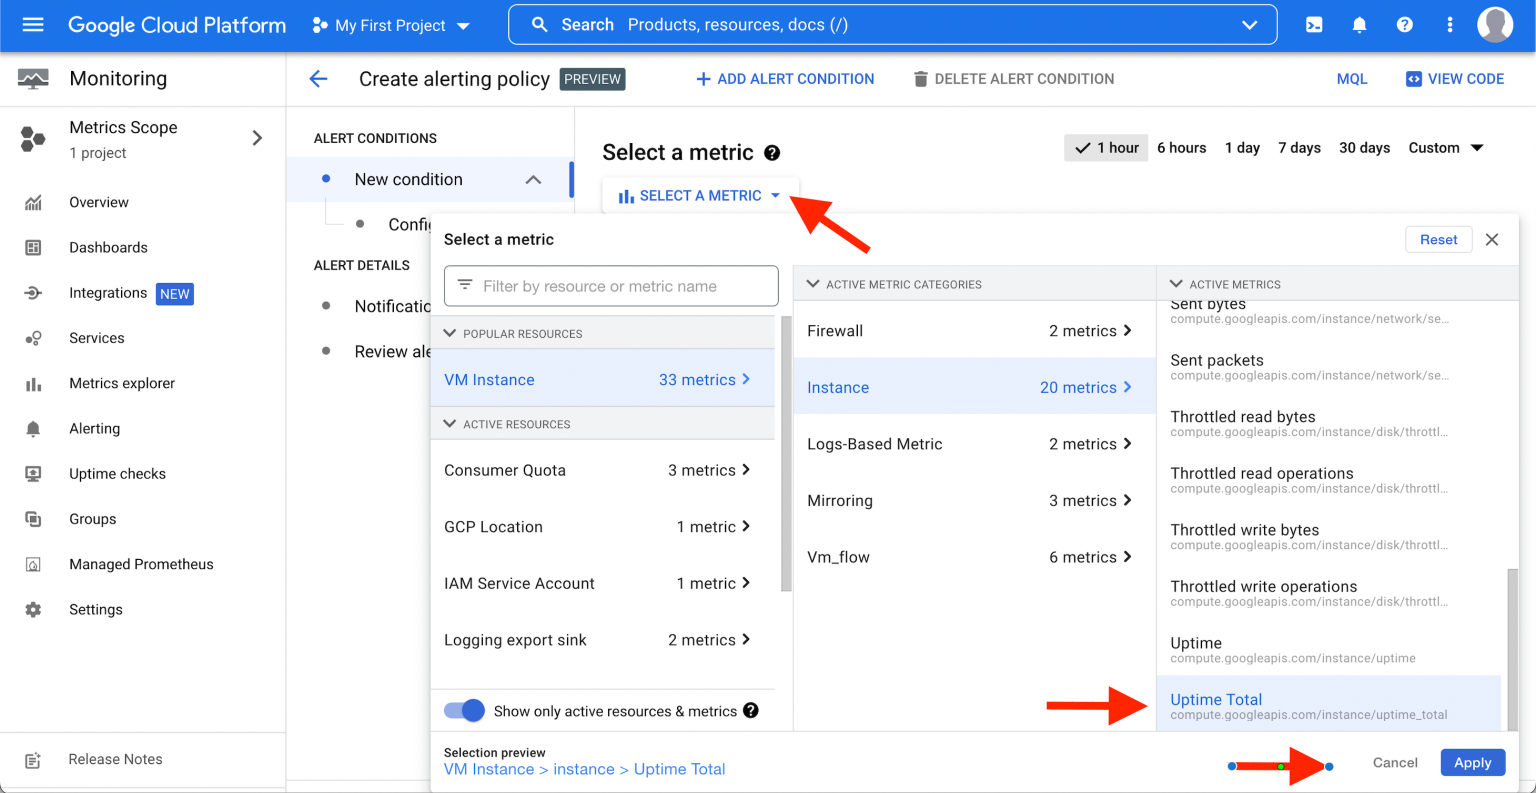Click DELETE ALERT CONDITION
The image size is (1536, 793).
tap(1013, 79)
